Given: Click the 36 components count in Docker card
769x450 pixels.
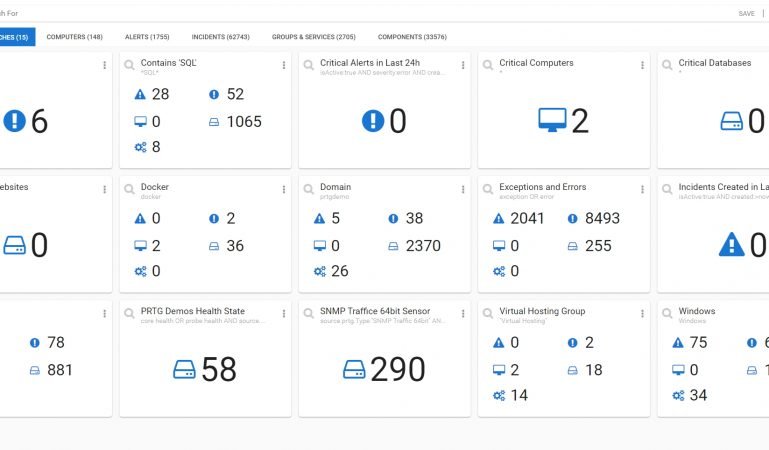Looking at the screenshot, I should tap(235, 246).
